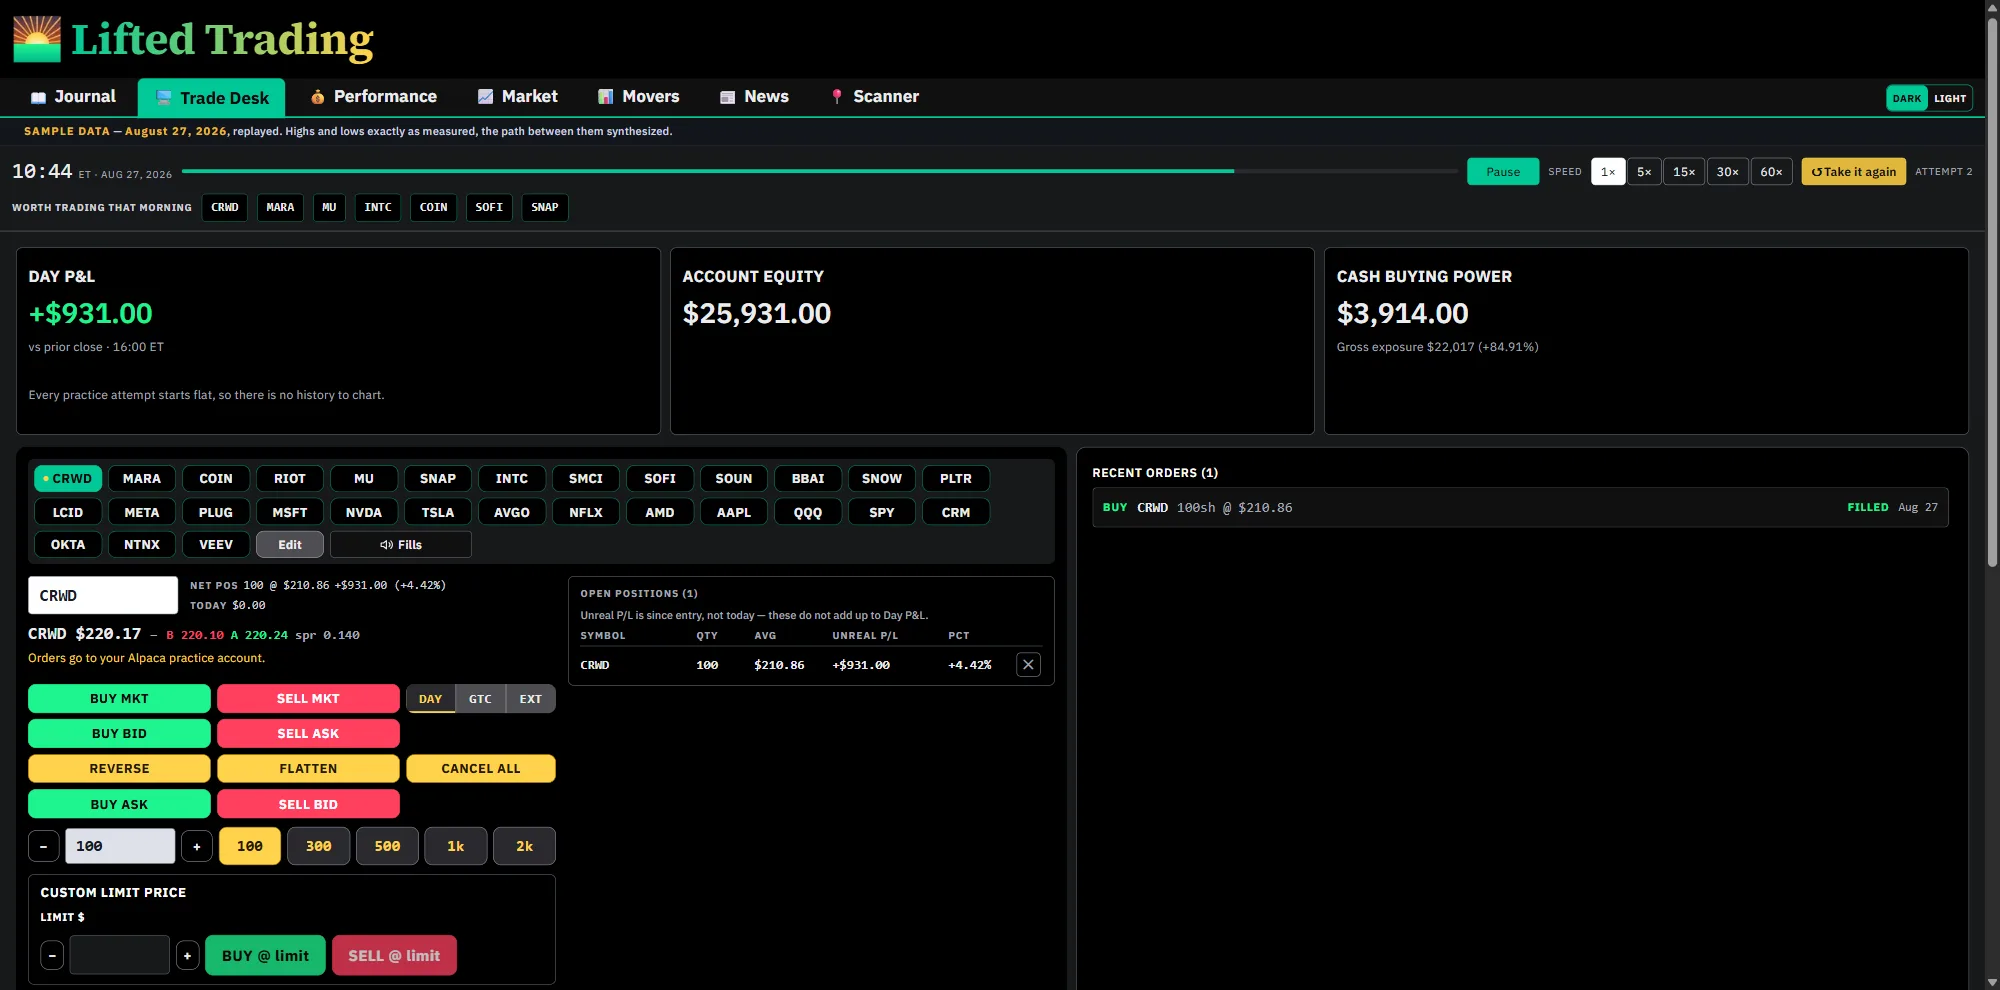Click REVERSE button
This screenshot has height=990, width=2000.
coord(119,769)
